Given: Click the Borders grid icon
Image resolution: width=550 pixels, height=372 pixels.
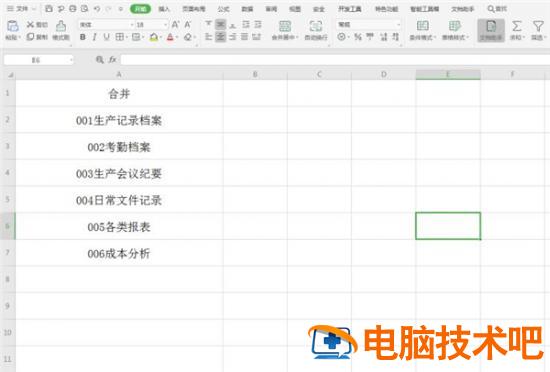Looking at the screenshot, I should point(119,37).
